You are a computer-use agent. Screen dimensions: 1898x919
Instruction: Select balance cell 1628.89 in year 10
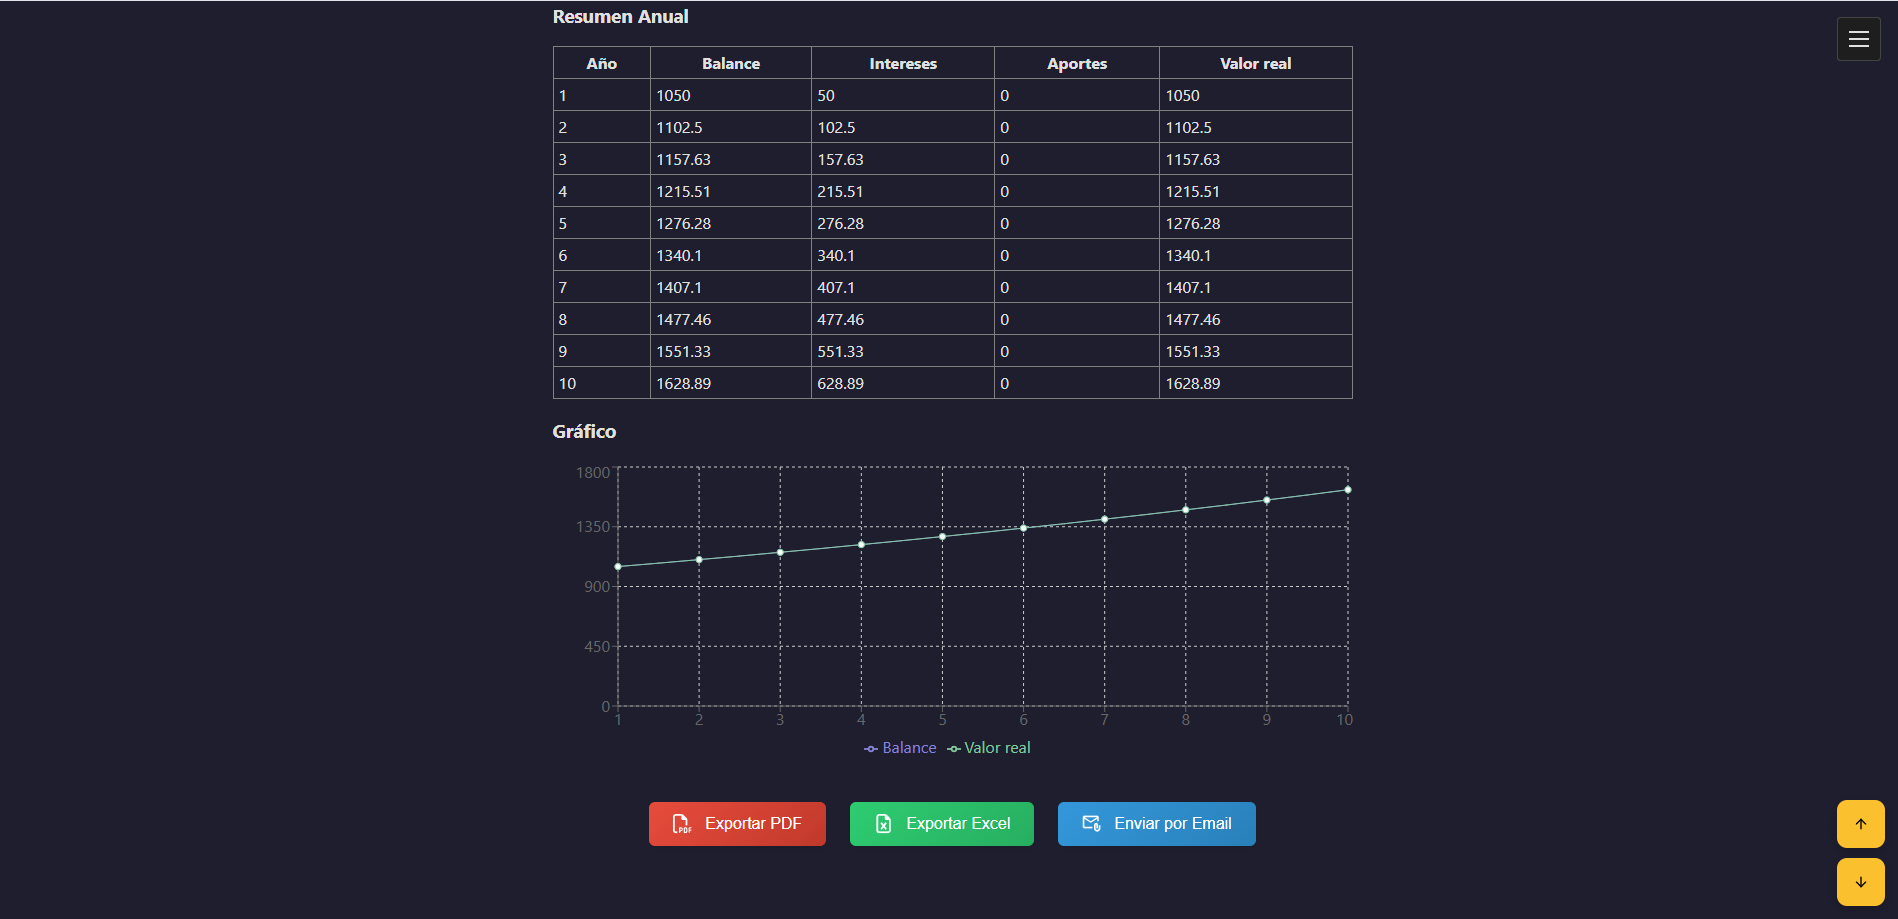731,383
